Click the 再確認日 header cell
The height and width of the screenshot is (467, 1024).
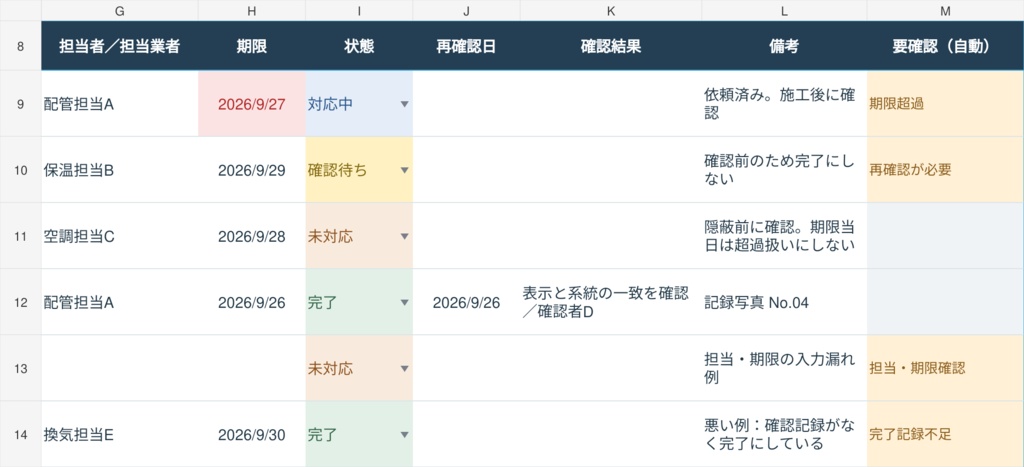tap(466, 46)
